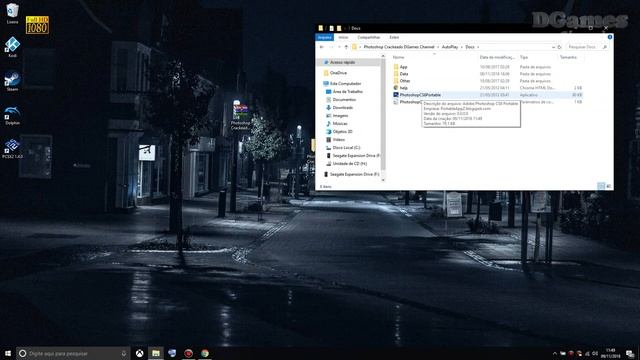Image resolution: width=640 pixels, height=360 pixels.
Task: Select the help HTML file
Action: [x=403, y=88]
